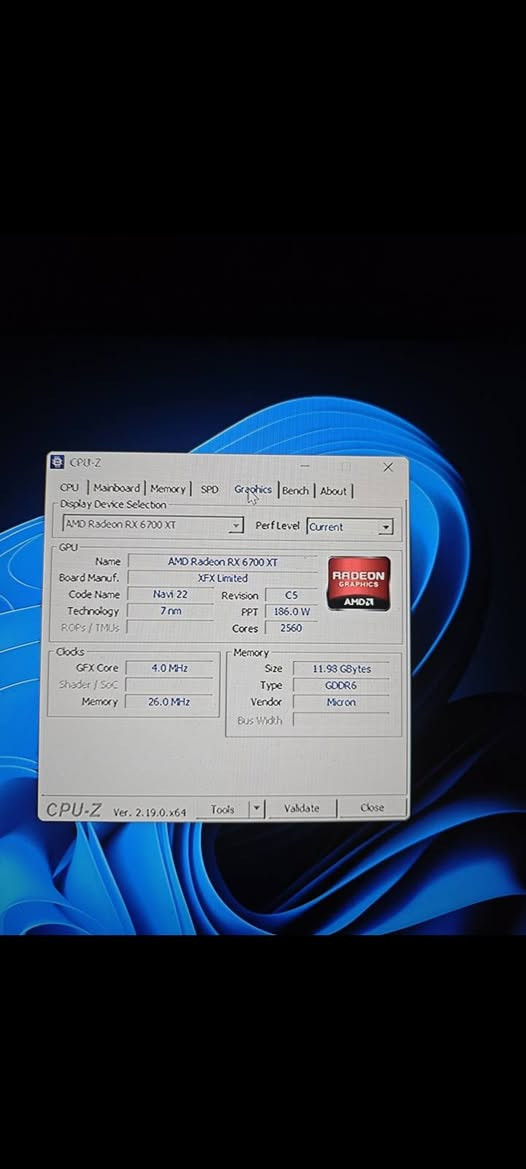The image size is (526, 1169).
Task: Click the XFX Limited board manufacturer value
Action: pyautogui.click(x=223, y=578)
